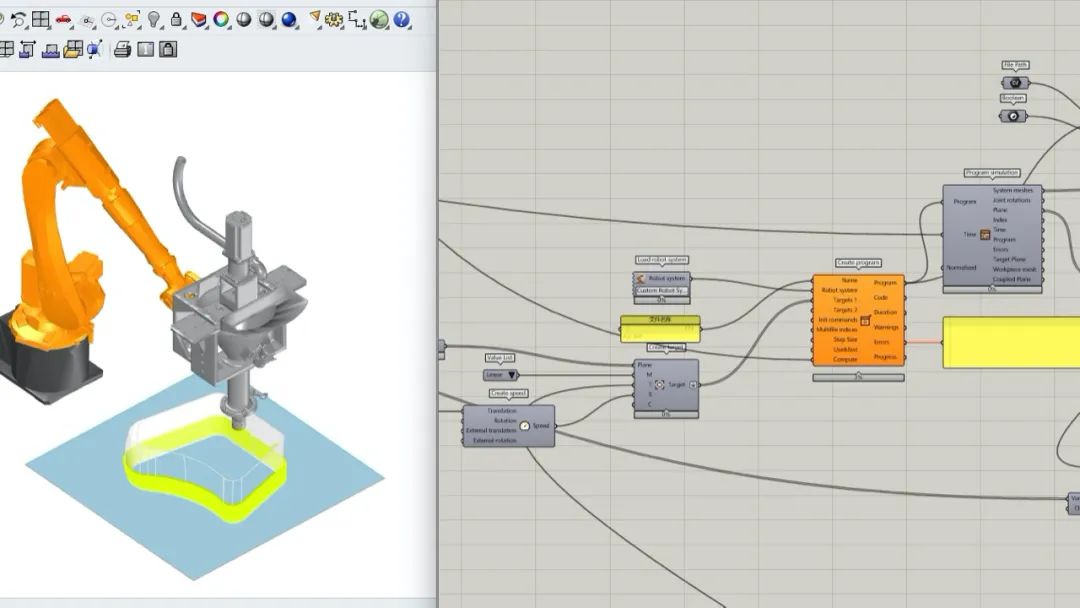Click the blue platform icon in second toolbar row

[x=50, y=50]
